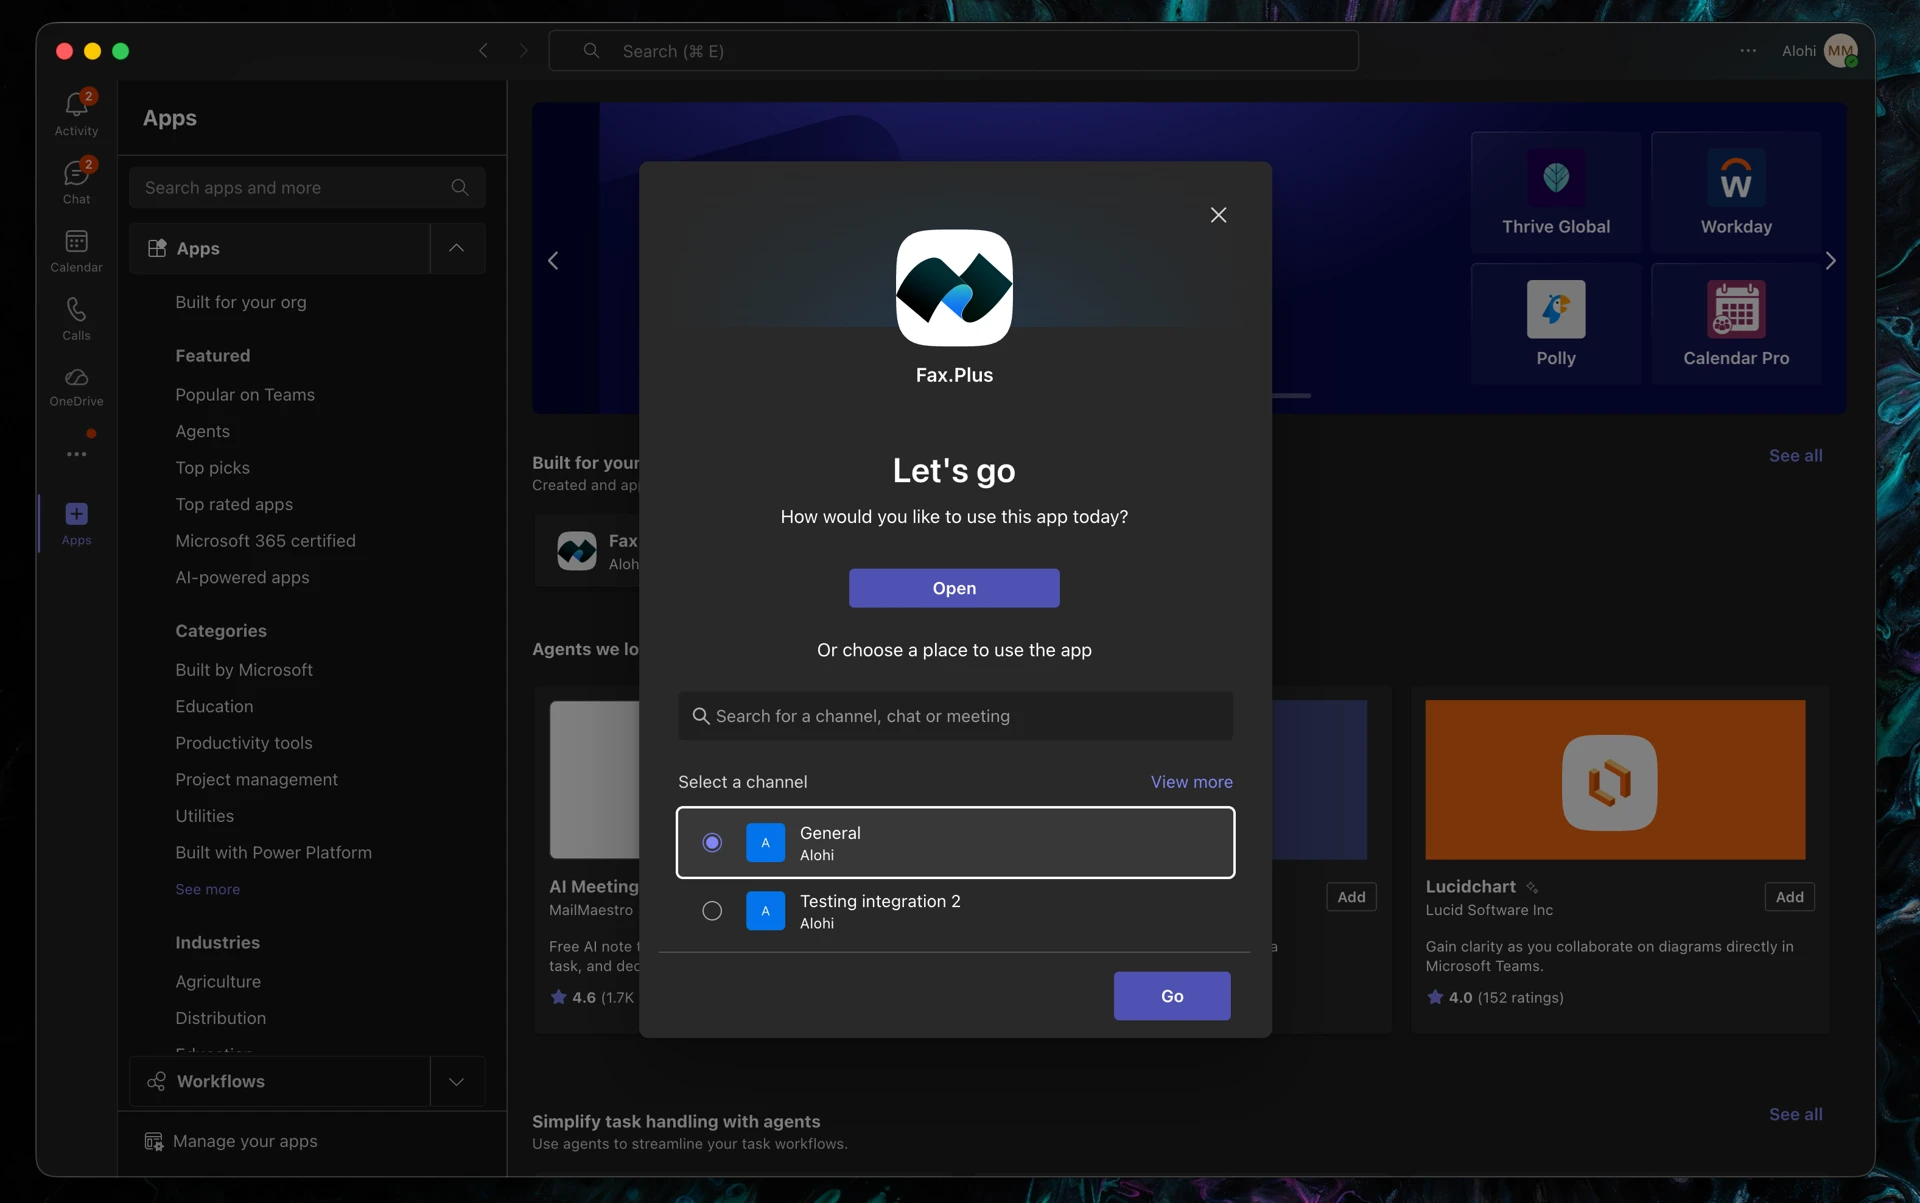
Task: Click the Workflows icon in left panel
Action: tap(157, 1082)
